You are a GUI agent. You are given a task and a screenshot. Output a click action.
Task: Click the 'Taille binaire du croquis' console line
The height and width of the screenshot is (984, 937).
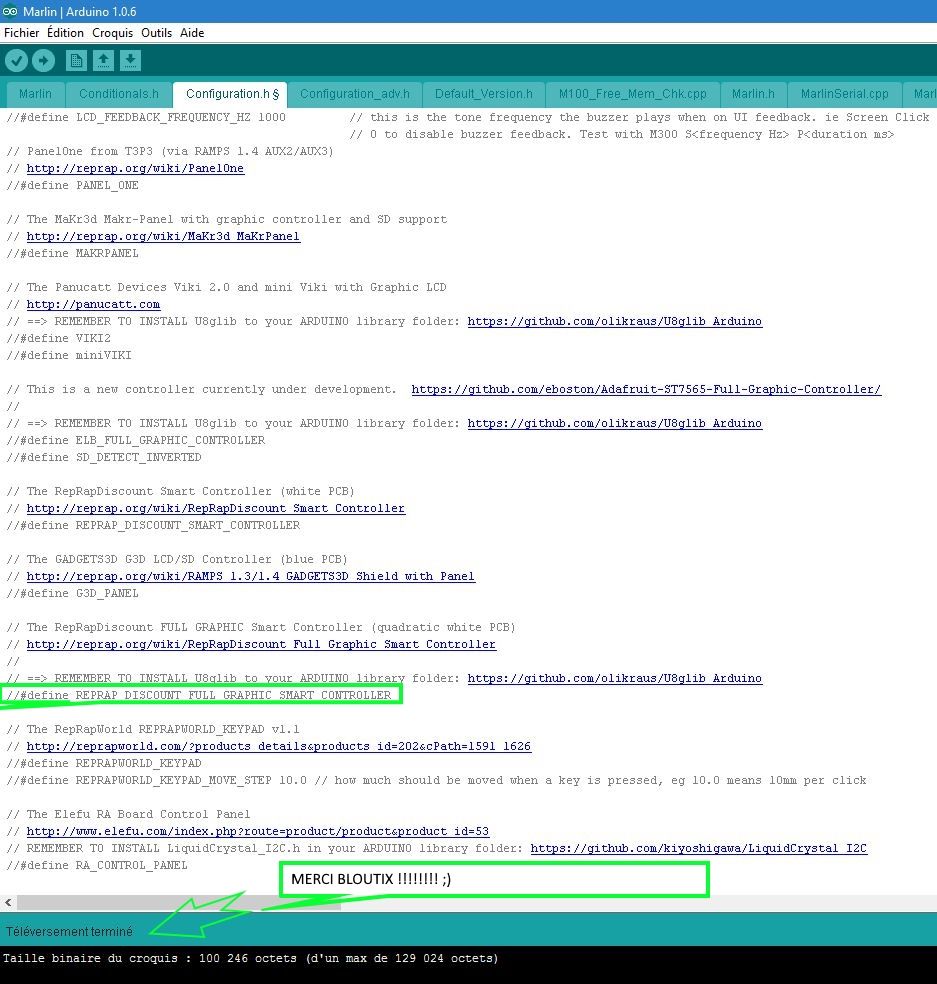250,959
